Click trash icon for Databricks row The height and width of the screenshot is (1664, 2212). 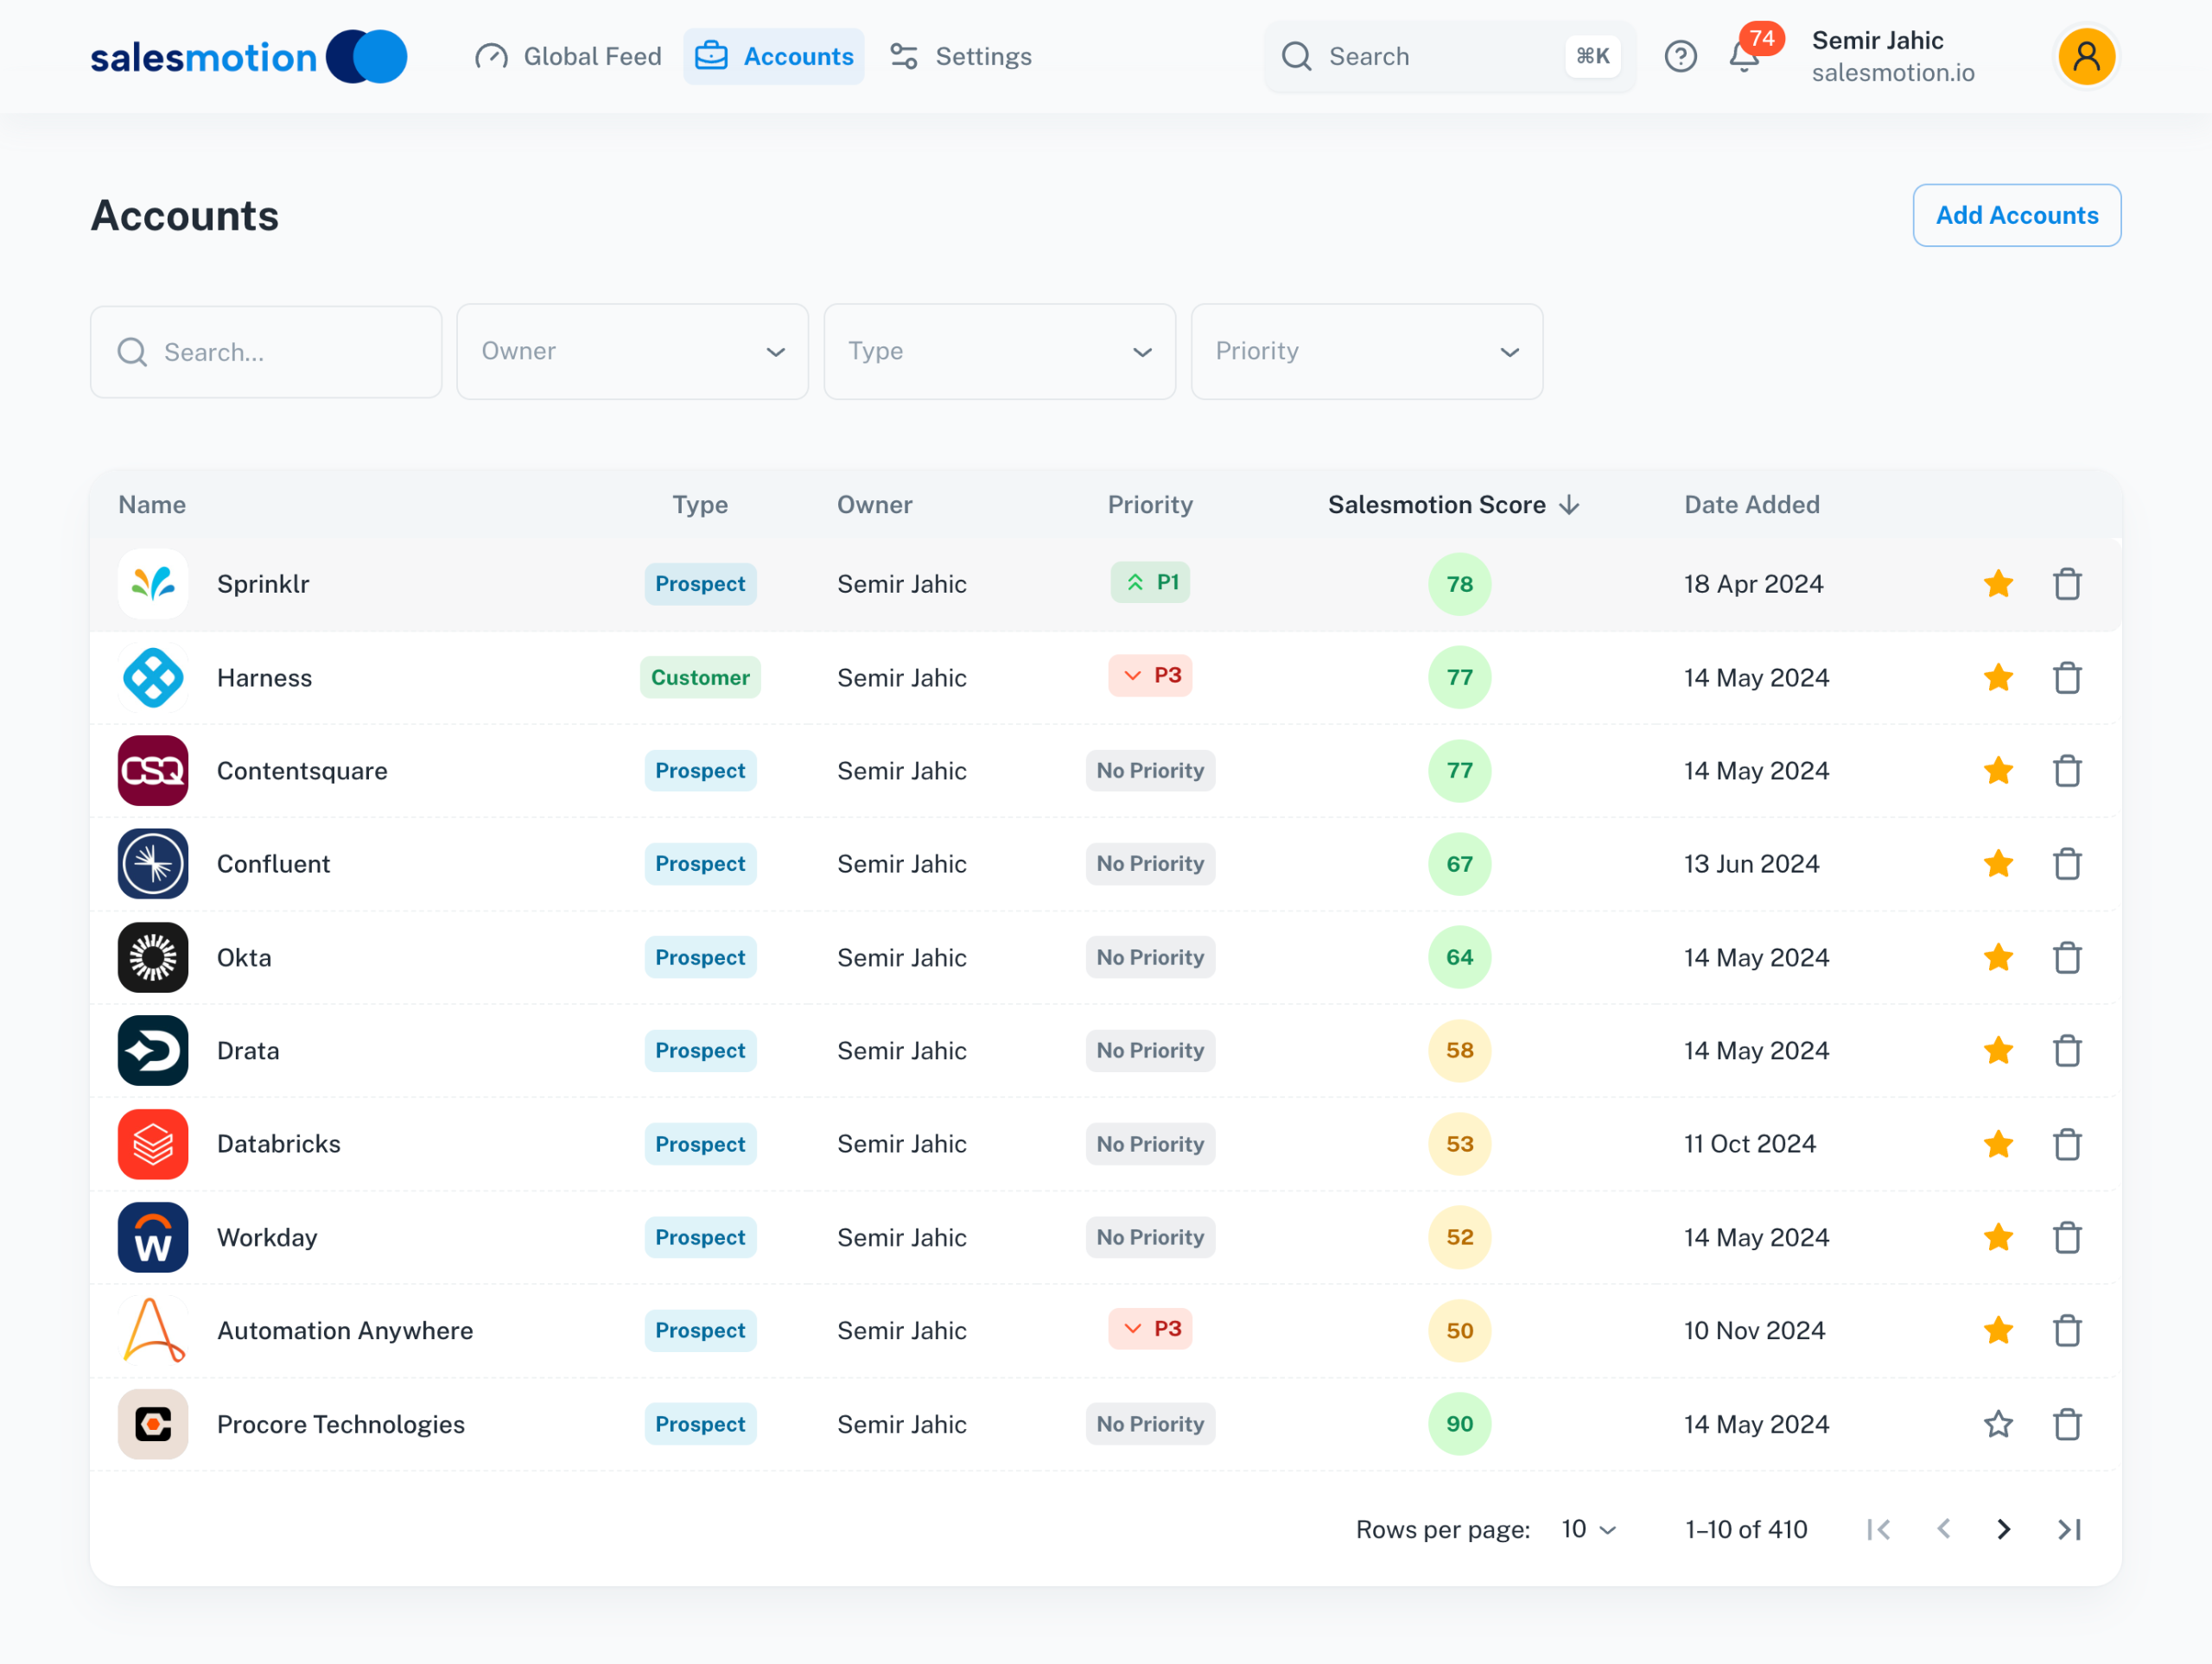(2067, 1144)
